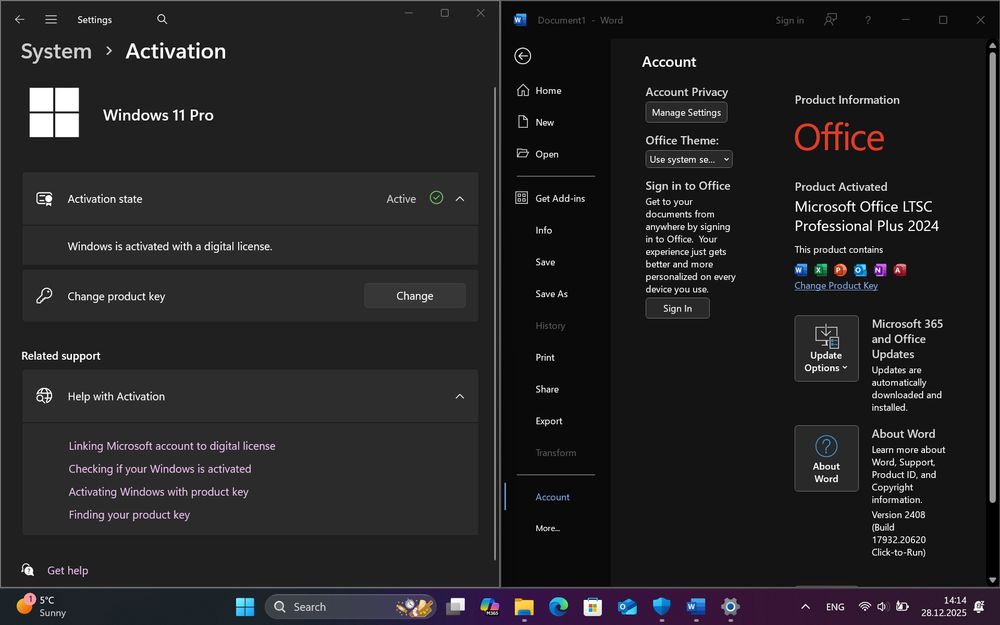
Task: Open Linking Microsoft account to digital license
Action: pos(172,446)
